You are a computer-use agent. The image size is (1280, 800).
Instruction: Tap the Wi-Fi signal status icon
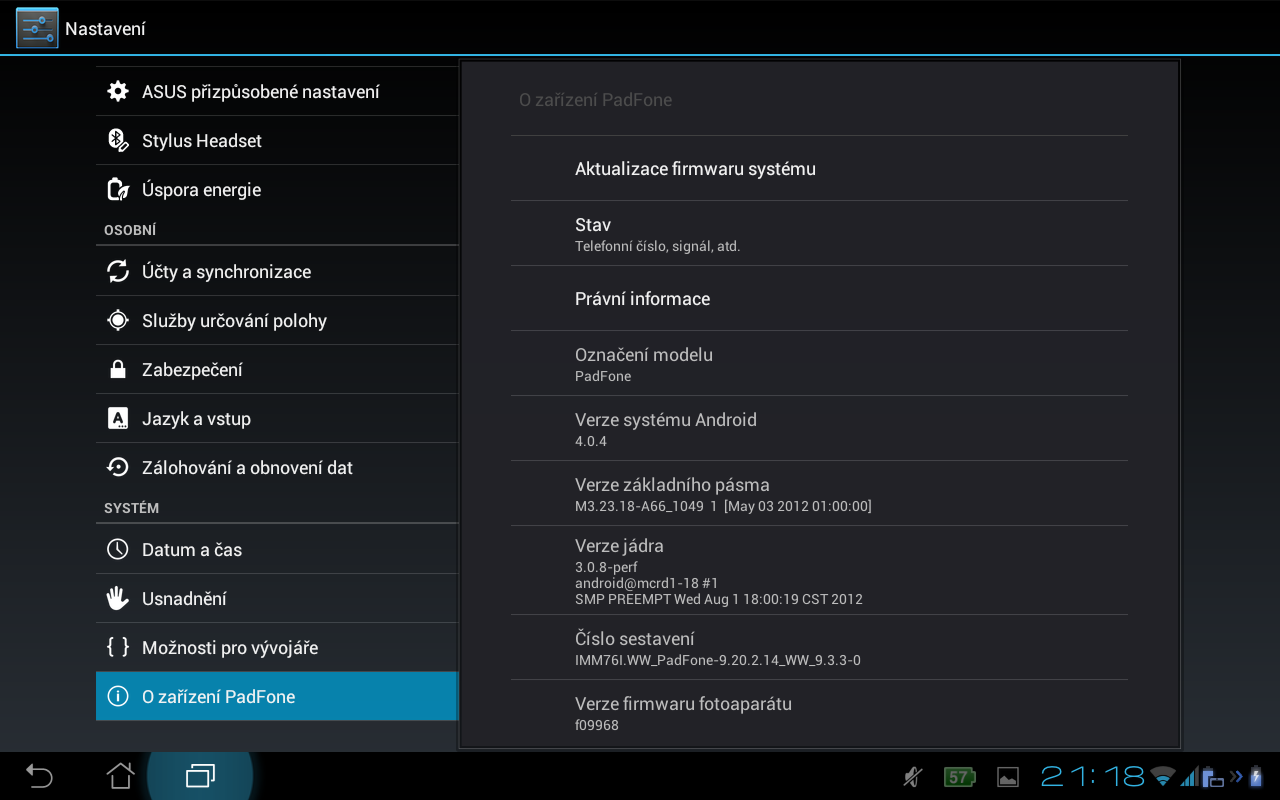coord(1162,777)
